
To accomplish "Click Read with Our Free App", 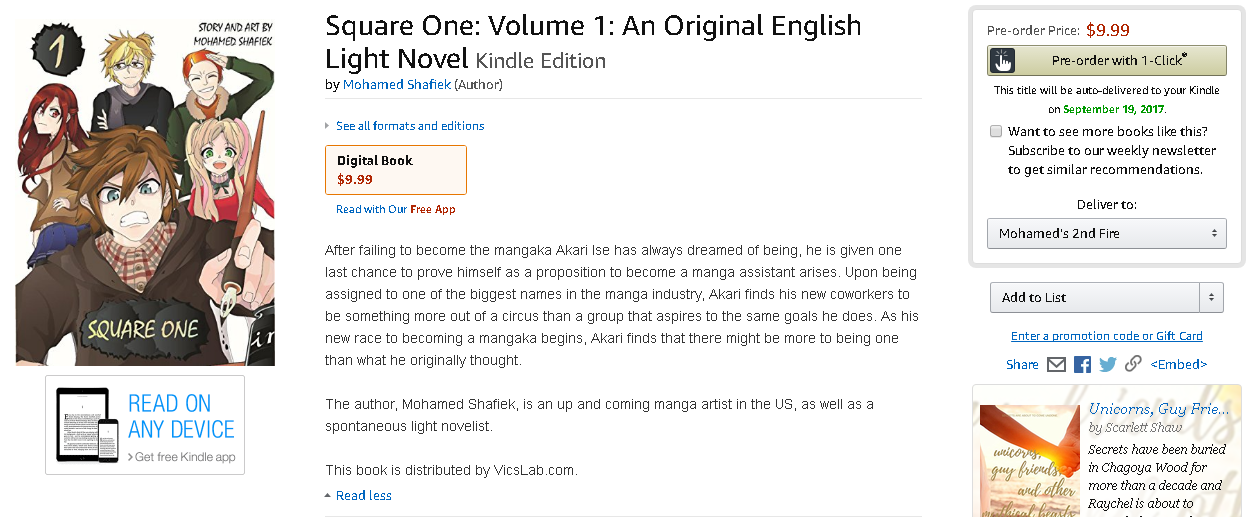I will pos(396,210).
